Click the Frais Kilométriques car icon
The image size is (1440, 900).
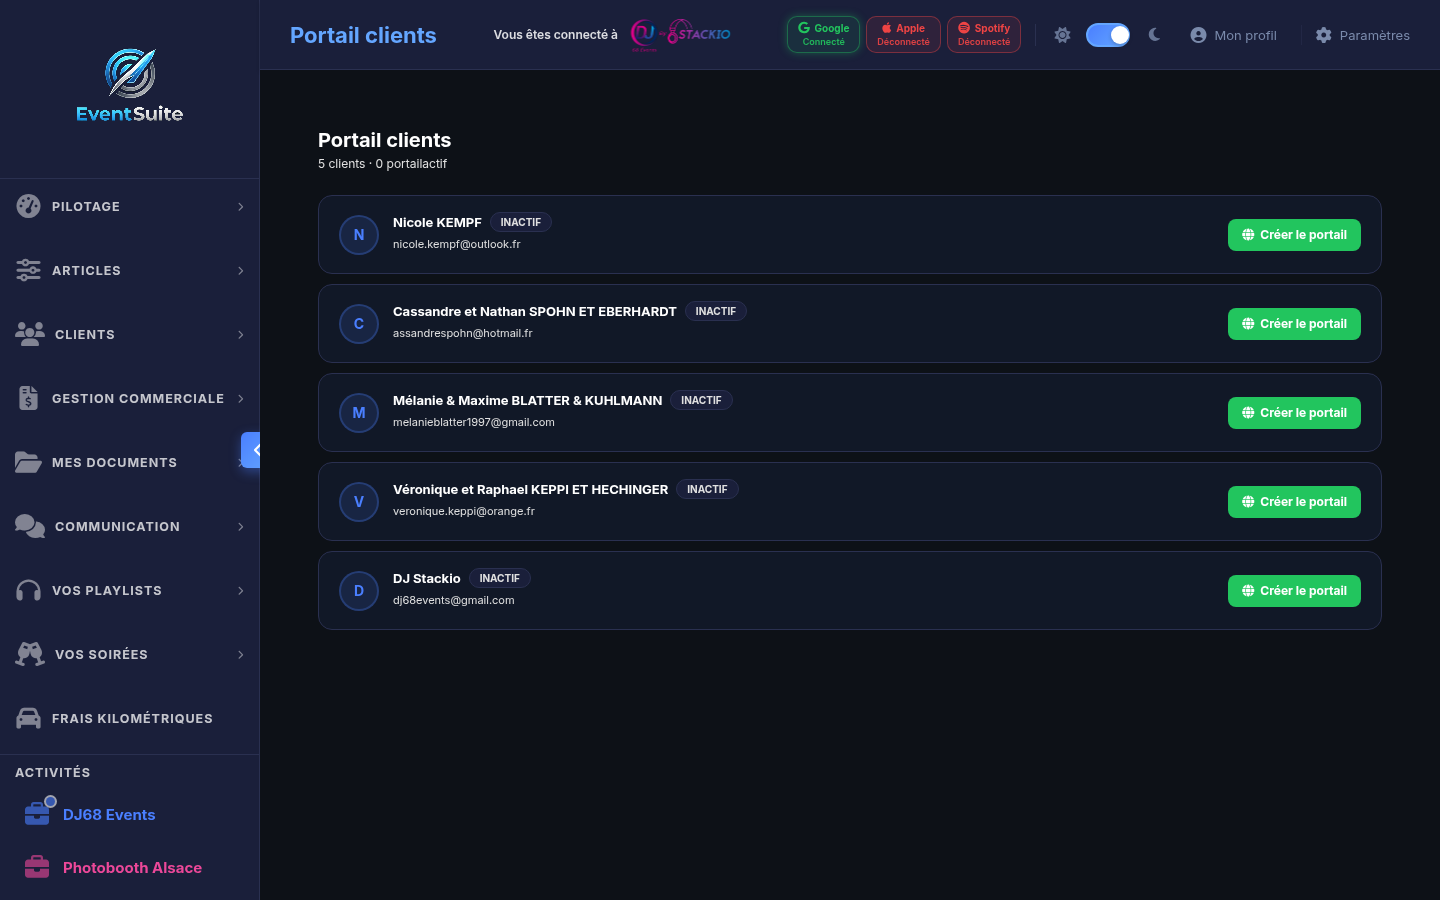click(x=28, y=718)
